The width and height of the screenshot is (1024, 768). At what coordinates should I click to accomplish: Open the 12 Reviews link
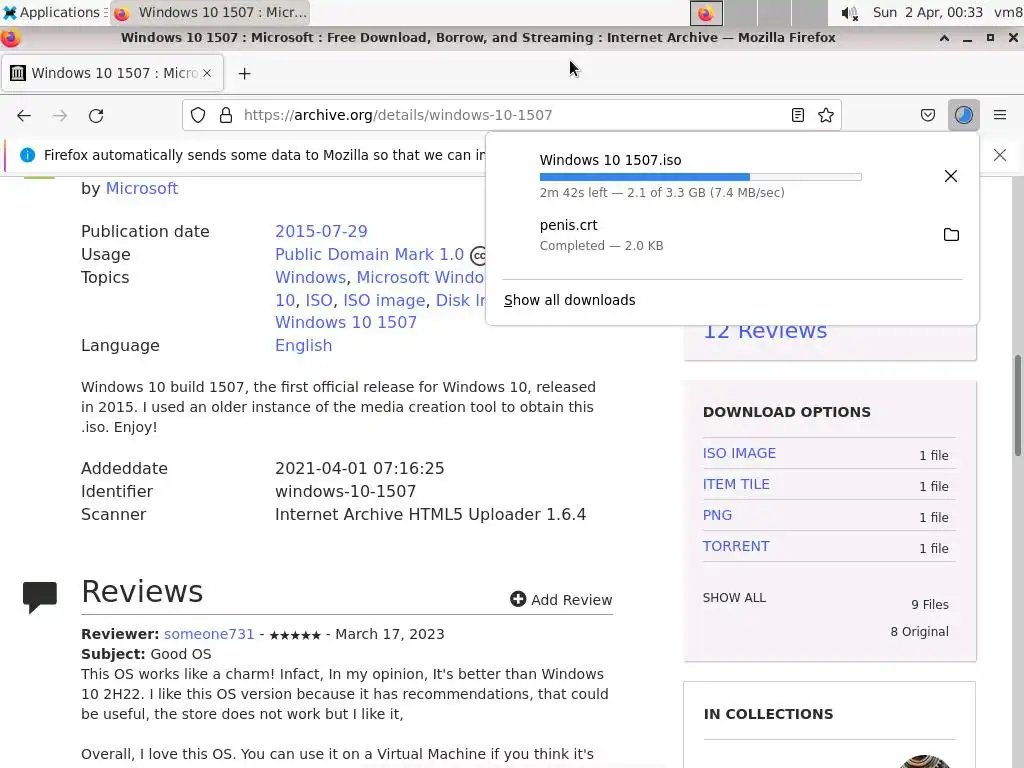[x=765, y=330]
